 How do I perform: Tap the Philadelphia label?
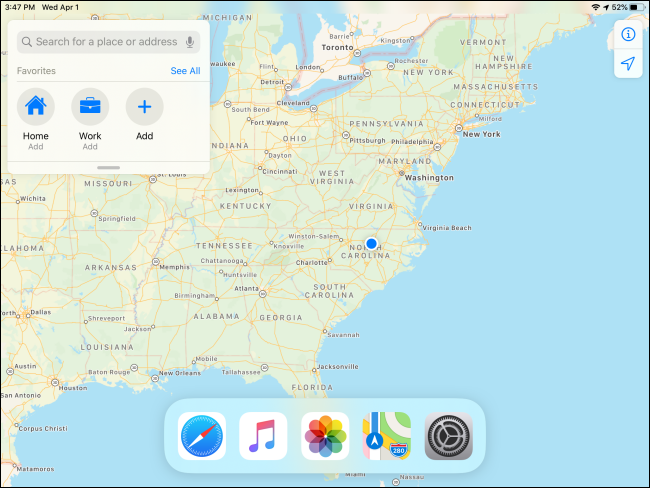coord(412,142)
